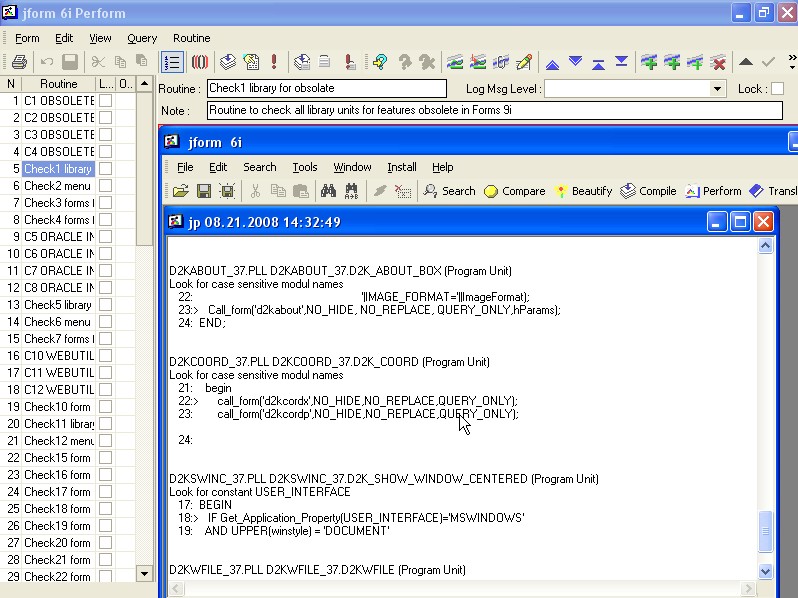Click the red exclamation mark icon
This screenshot has width=798, height=598.
[x=274, y=62]
